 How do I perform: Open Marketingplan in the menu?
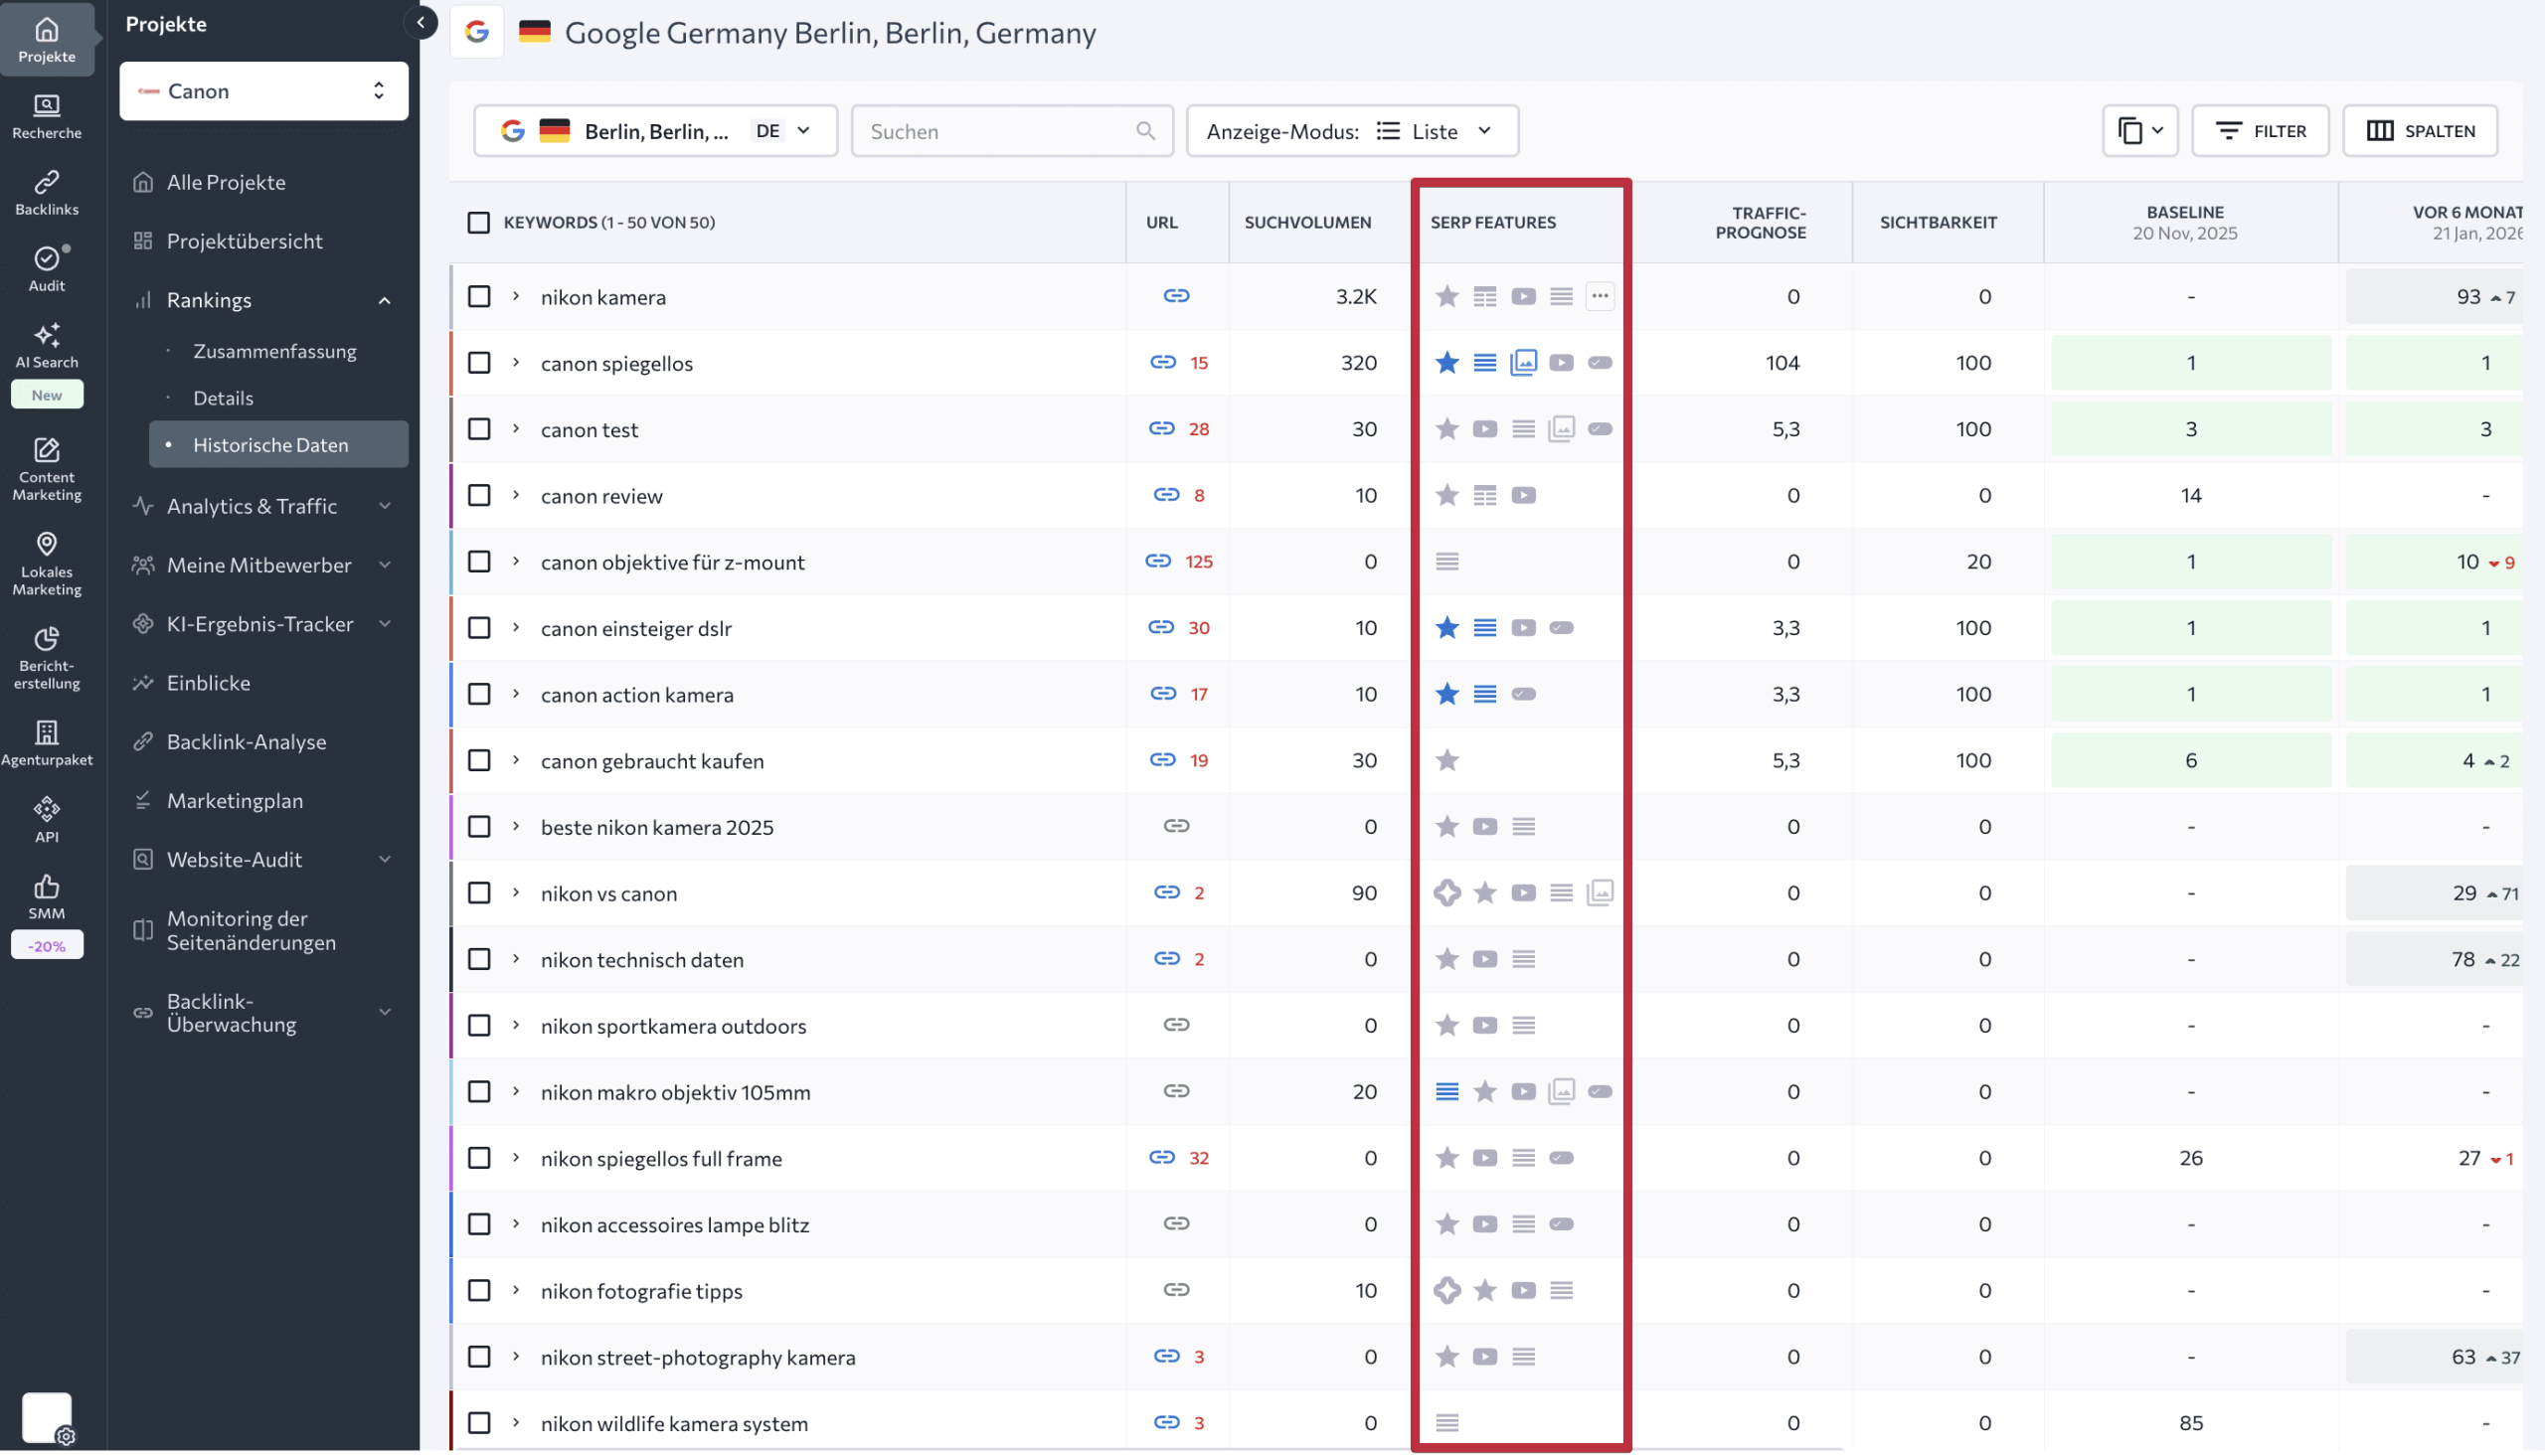point(235,801)
